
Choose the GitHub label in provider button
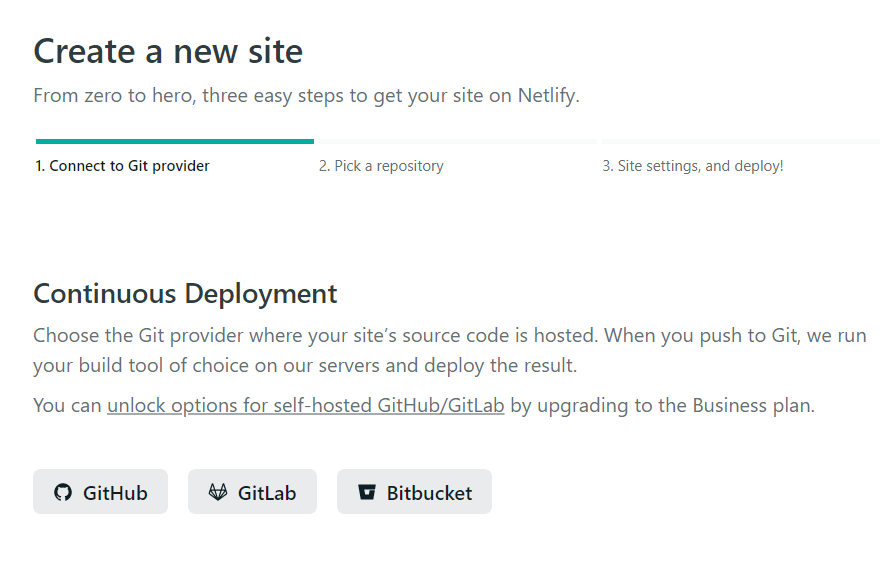115,493
